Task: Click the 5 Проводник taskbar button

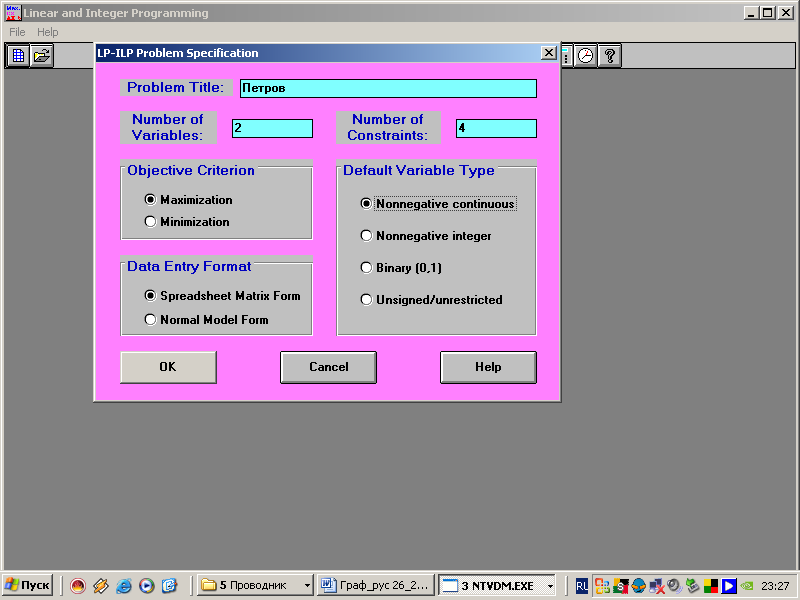Action: (x=255, y=586)
